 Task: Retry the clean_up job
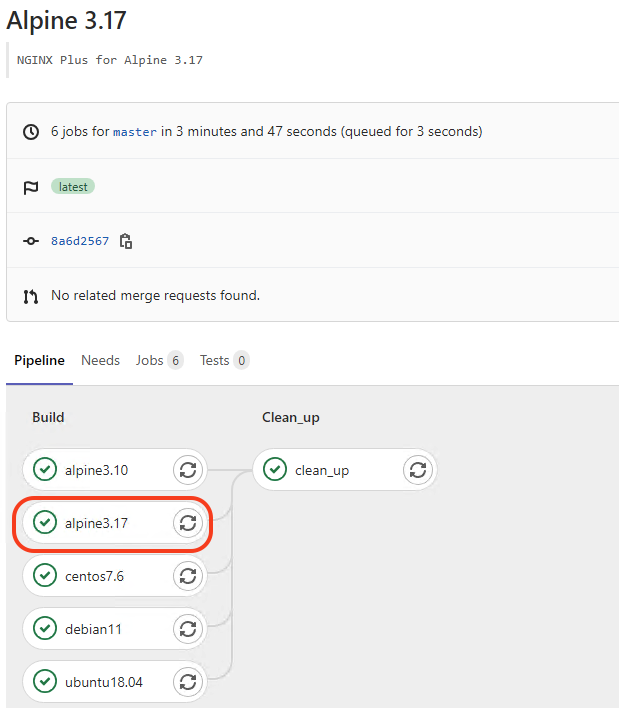point(418,470)
